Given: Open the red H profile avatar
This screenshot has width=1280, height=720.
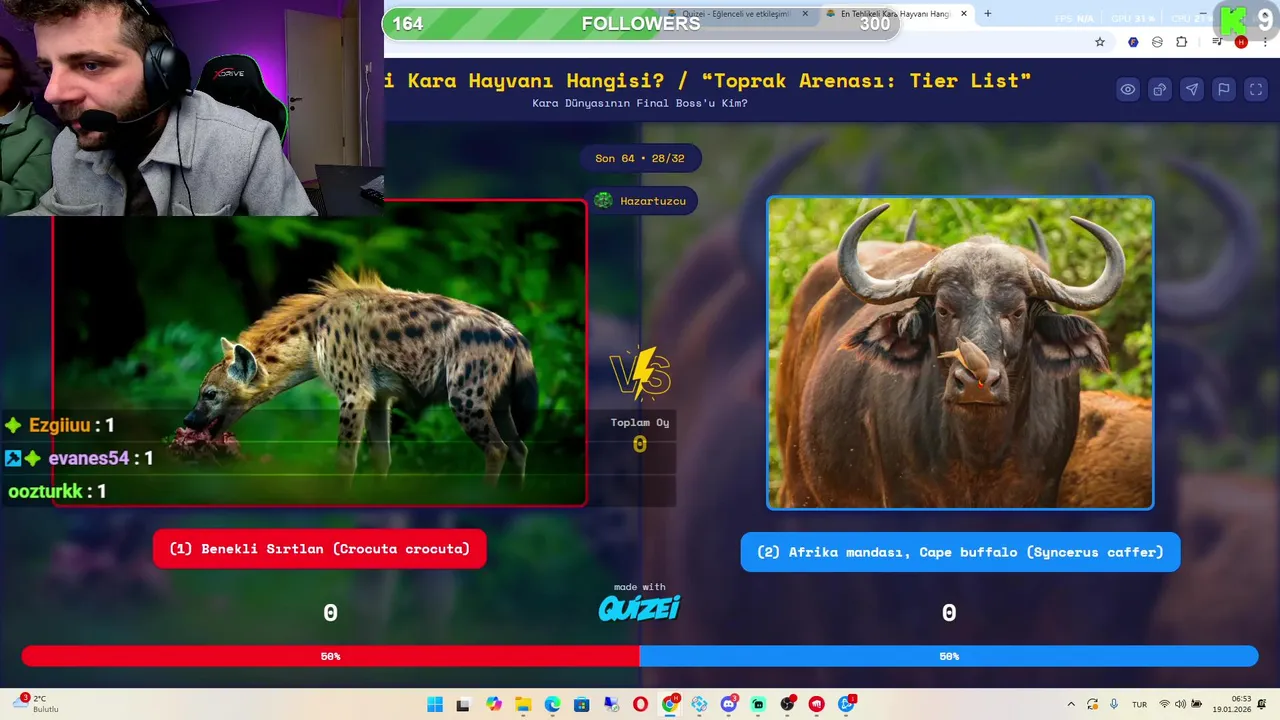Looking at the screenshot, I should tap(1241, 42).
